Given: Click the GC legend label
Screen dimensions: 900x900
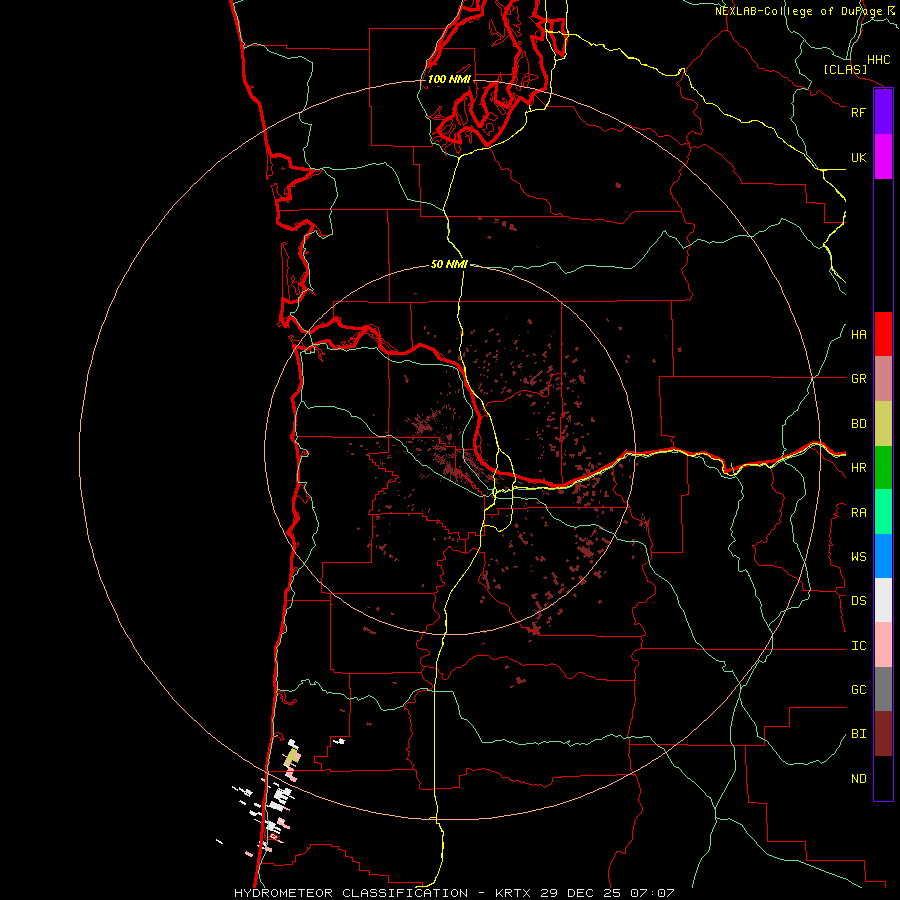Looking at the screenshot, I should tap(858, 690).
